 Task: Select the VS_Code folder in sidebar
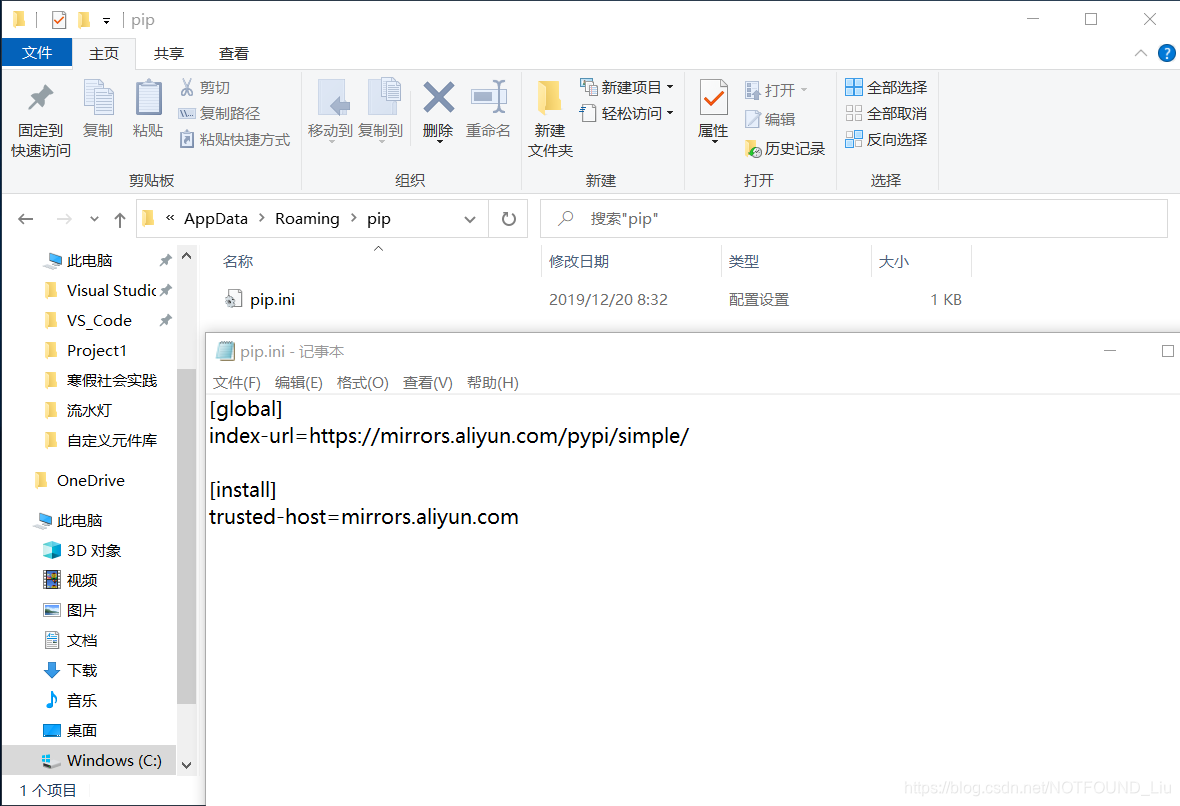click(x=99, y=321)
